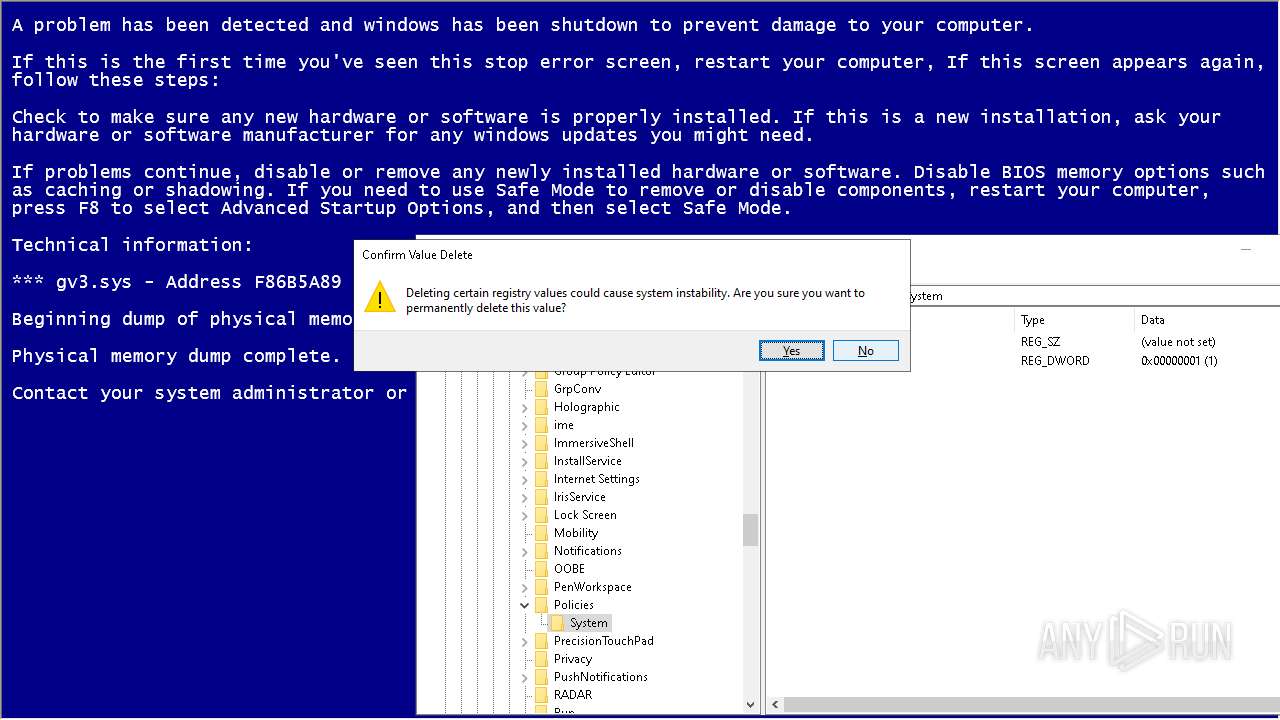Click the RADAR key label

573,695
